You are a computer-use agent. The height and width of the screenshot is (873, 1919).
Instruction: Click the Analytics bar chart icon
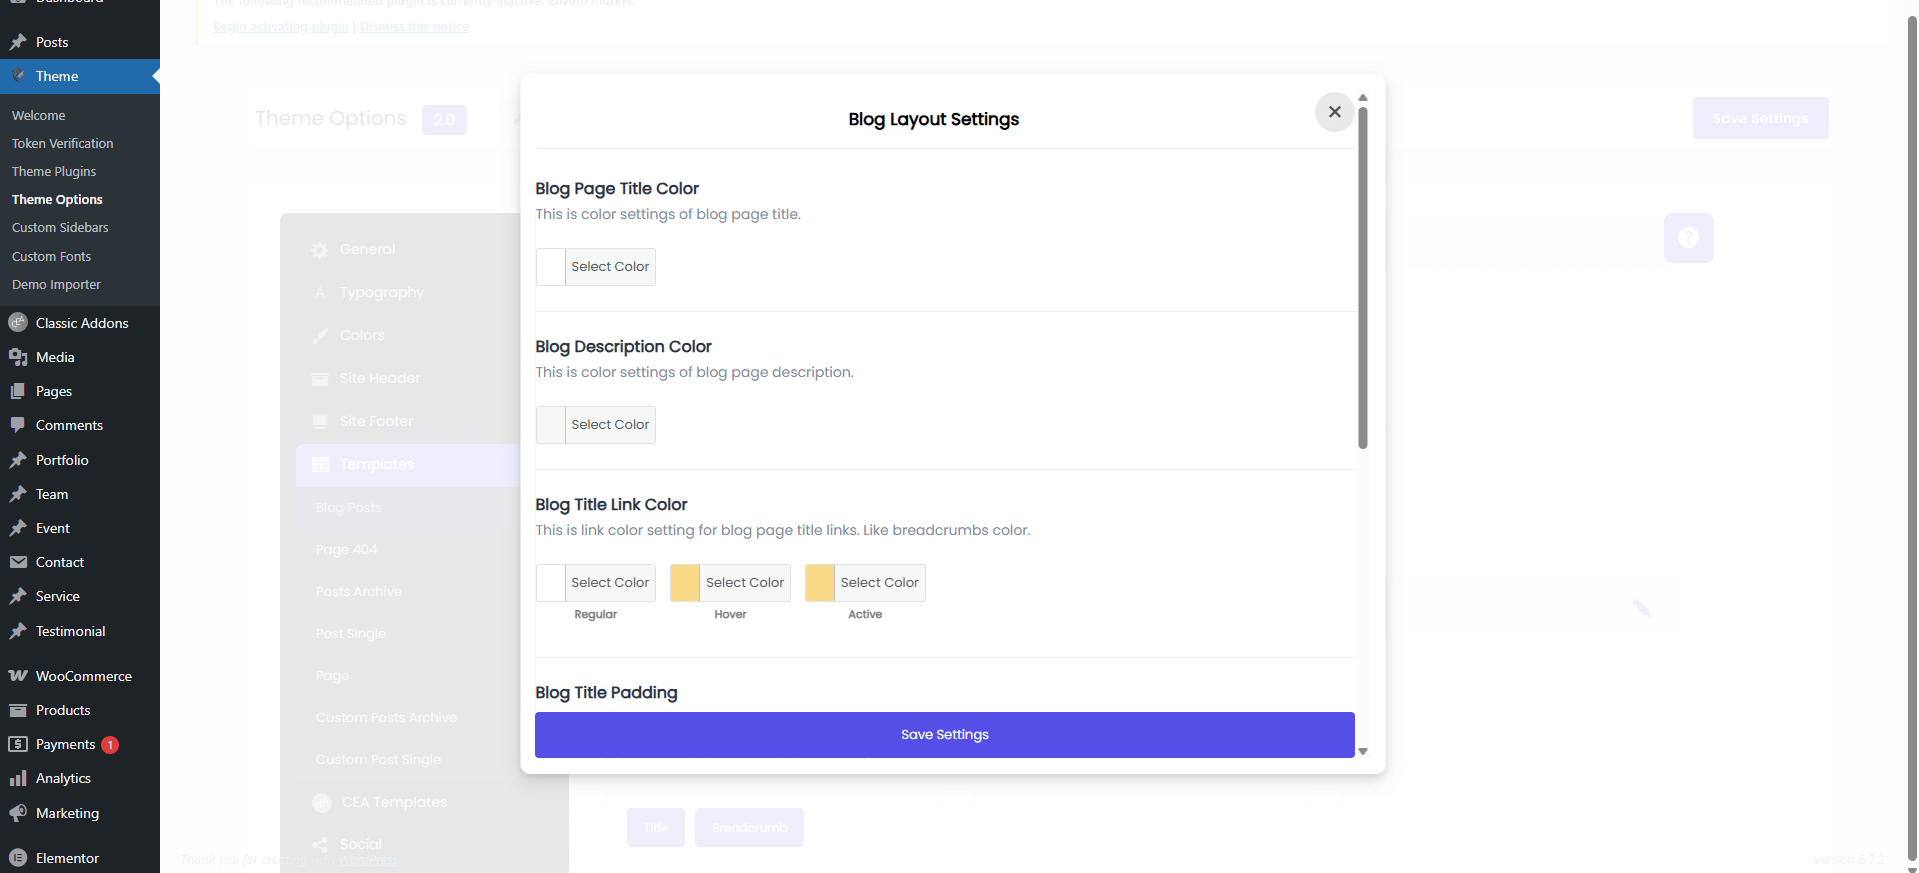click(x=18, y=778)
